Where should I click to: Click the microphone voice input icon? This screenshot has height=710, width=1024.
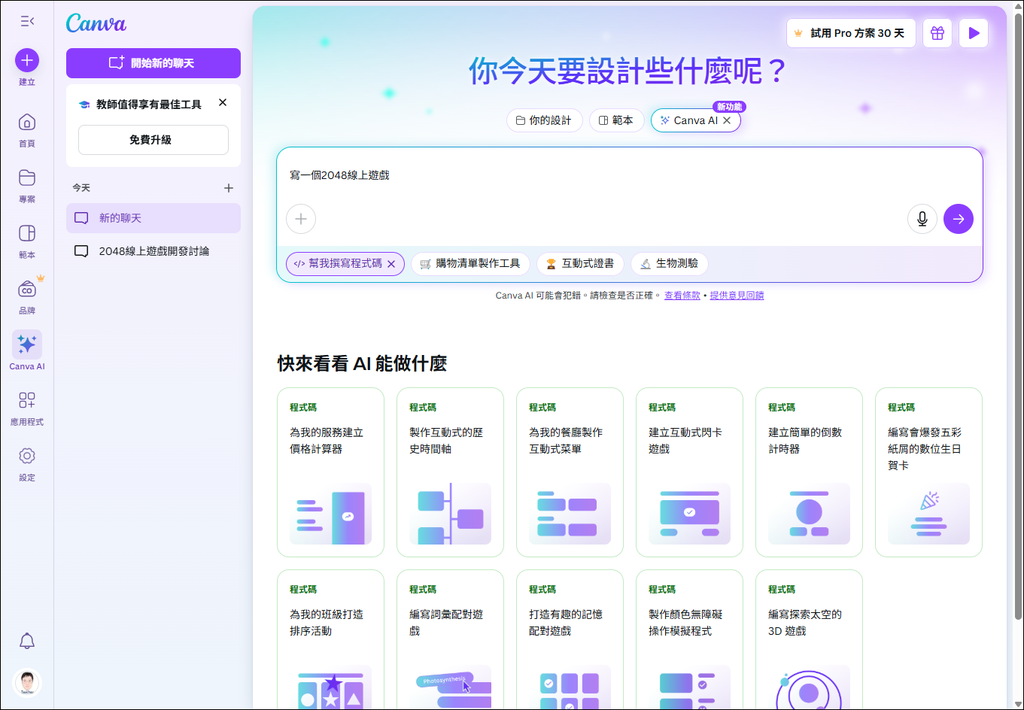click(922, 219)
